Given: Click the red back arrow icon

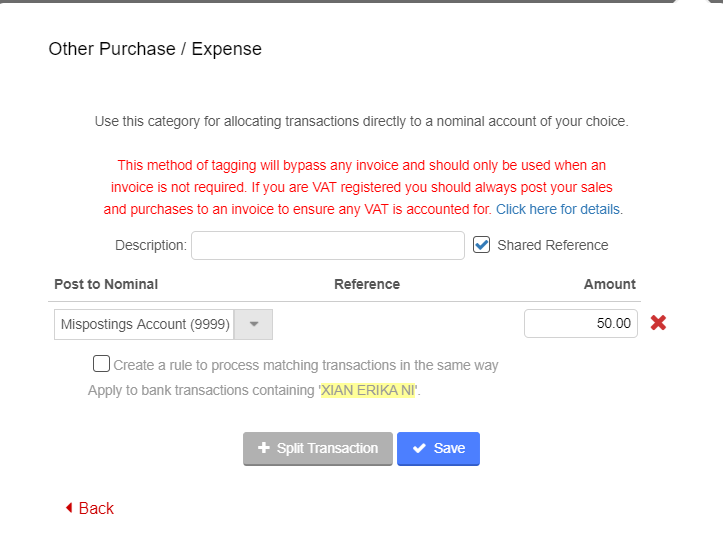Looking at the screenshot, I should [x=69, y=508].
